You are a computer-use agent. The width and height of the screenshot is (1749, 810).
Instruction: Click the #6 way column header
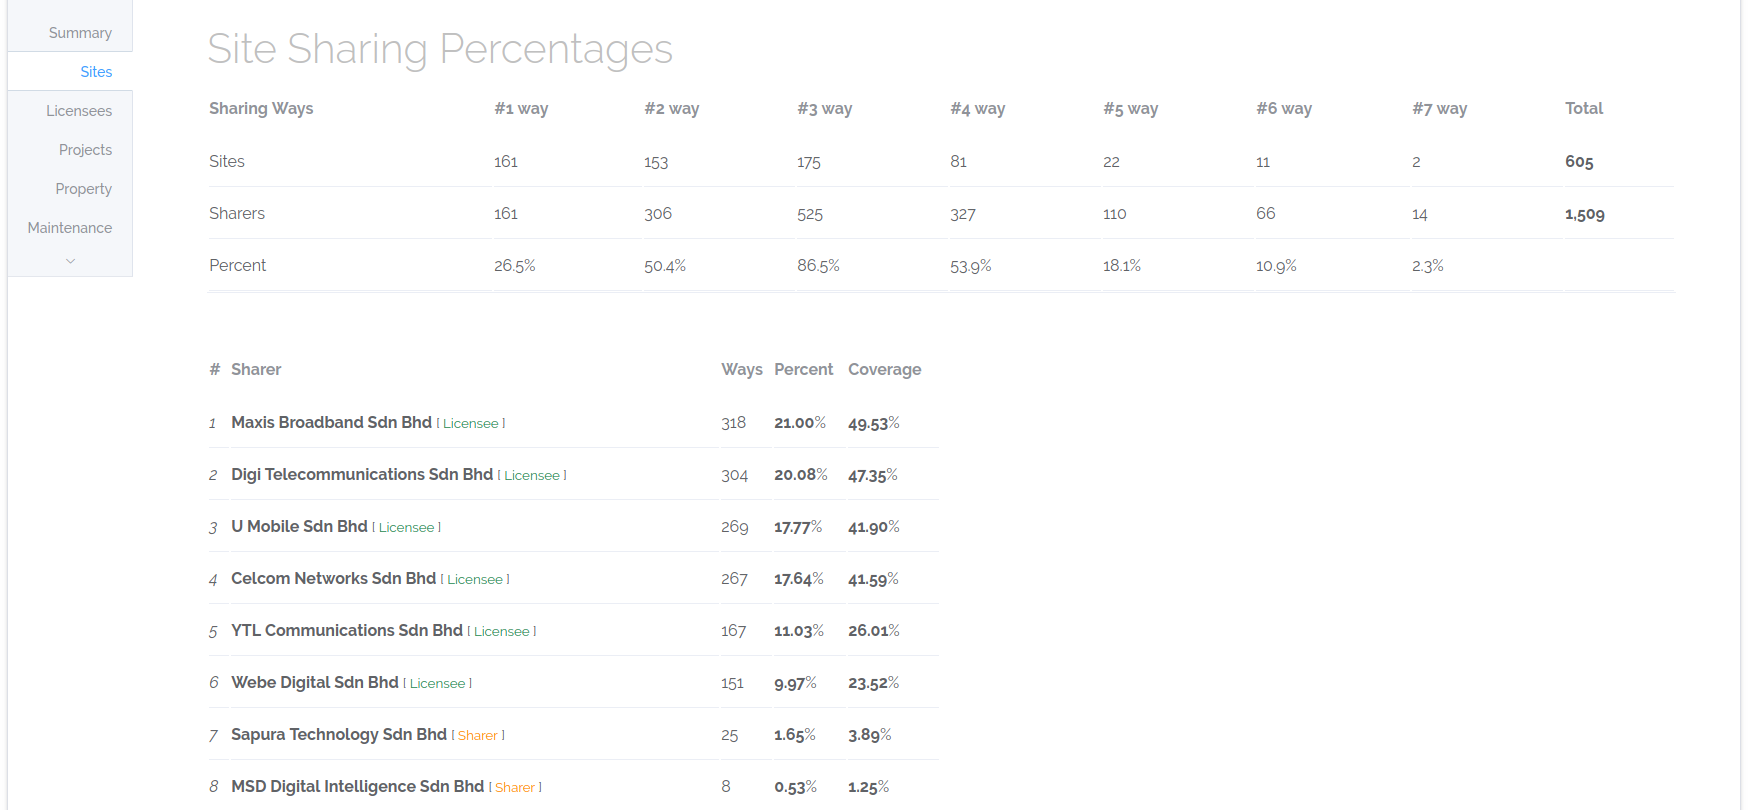click(1284, 108)
